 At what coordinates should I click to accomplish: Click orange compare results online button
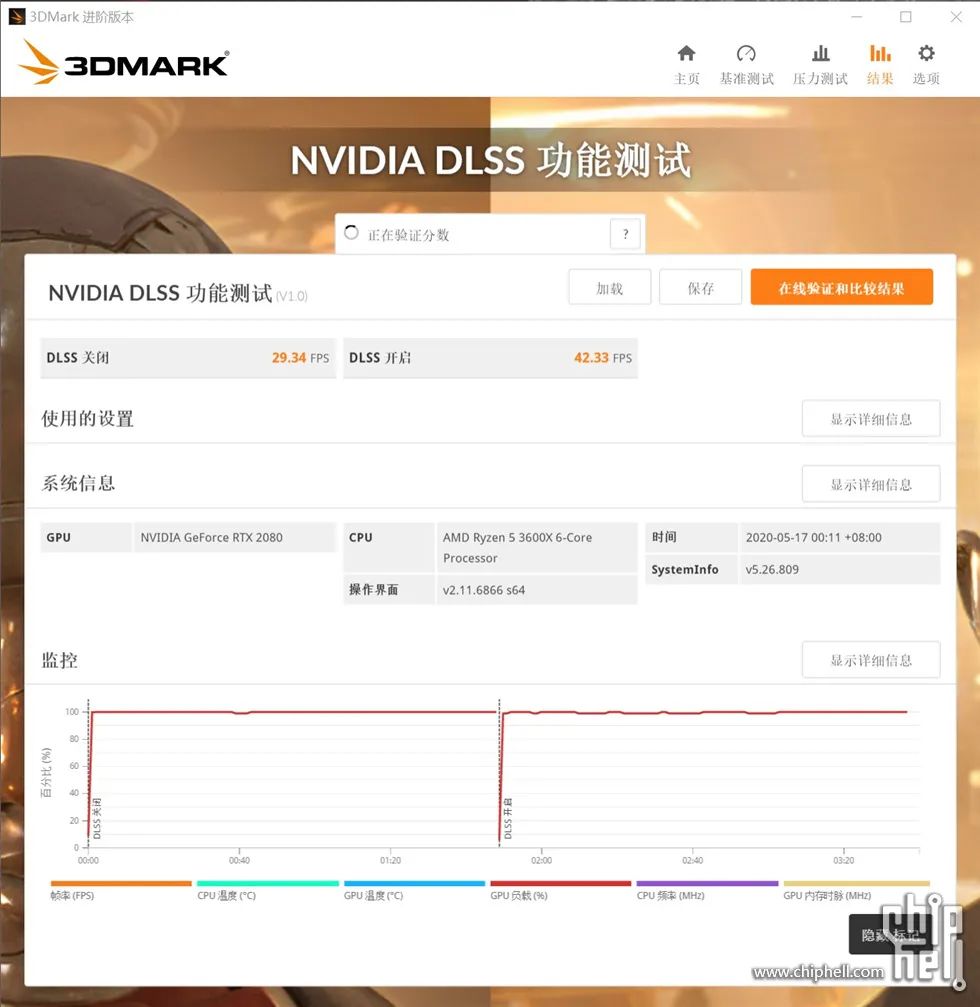click(841, 287)
